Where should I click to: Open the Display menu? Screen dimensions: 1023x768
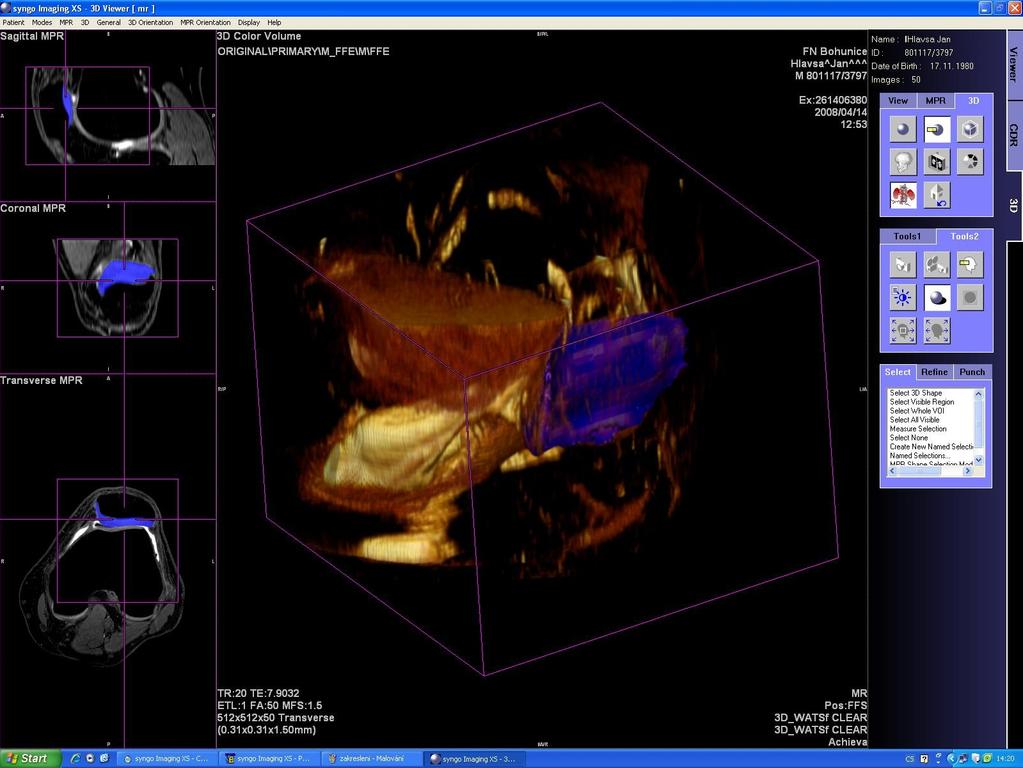point(249,22)
